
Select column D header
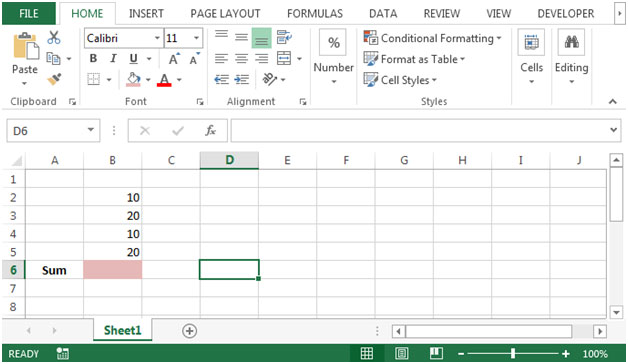[x=229, y=161]
